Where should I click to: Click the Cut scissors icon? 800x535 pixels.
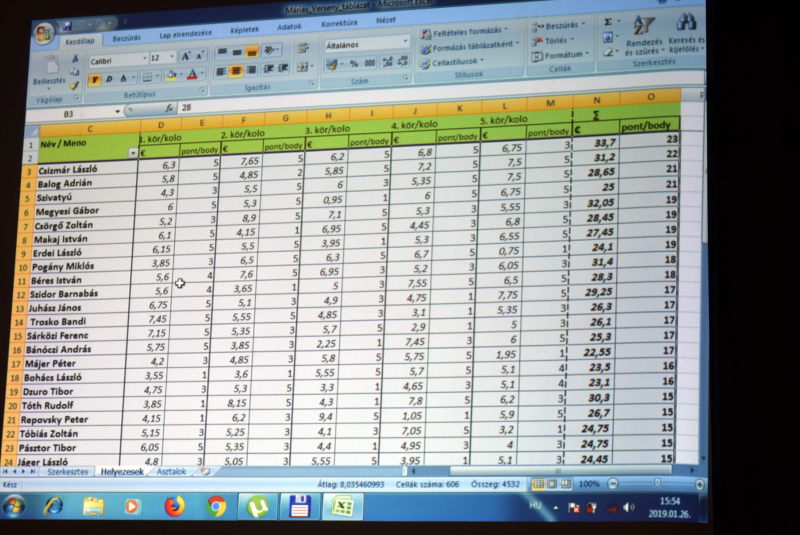click(75, 59)
